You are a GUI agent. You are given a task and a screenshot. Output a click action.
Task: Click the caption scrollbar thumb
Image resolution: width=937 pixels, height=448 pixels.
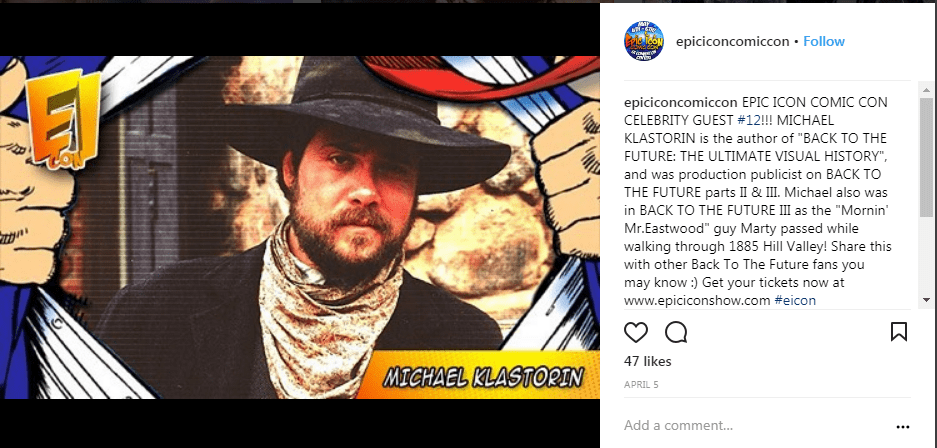(x=926, y=157)
